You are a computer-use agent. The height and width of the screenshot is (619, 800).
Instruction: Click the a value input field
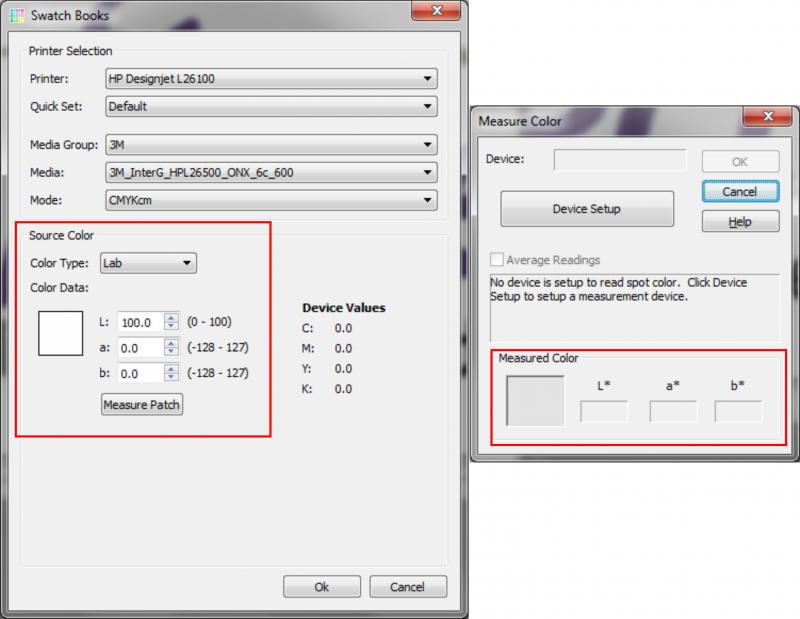point(141,348)
